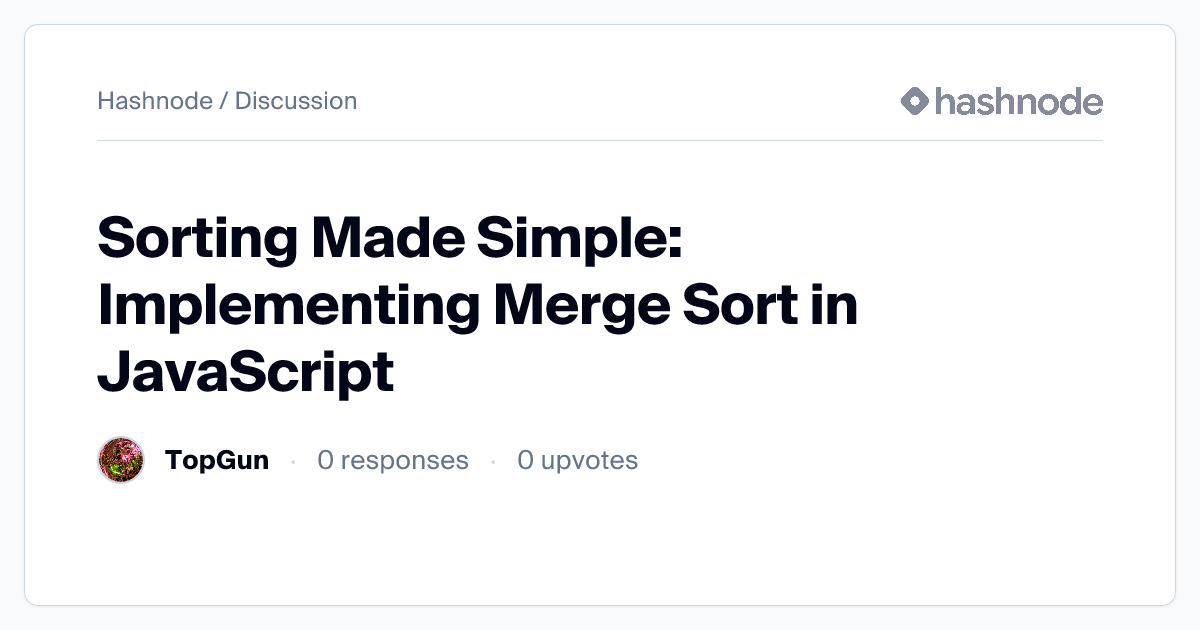Go to the Discussion breadcrumb

296,101
